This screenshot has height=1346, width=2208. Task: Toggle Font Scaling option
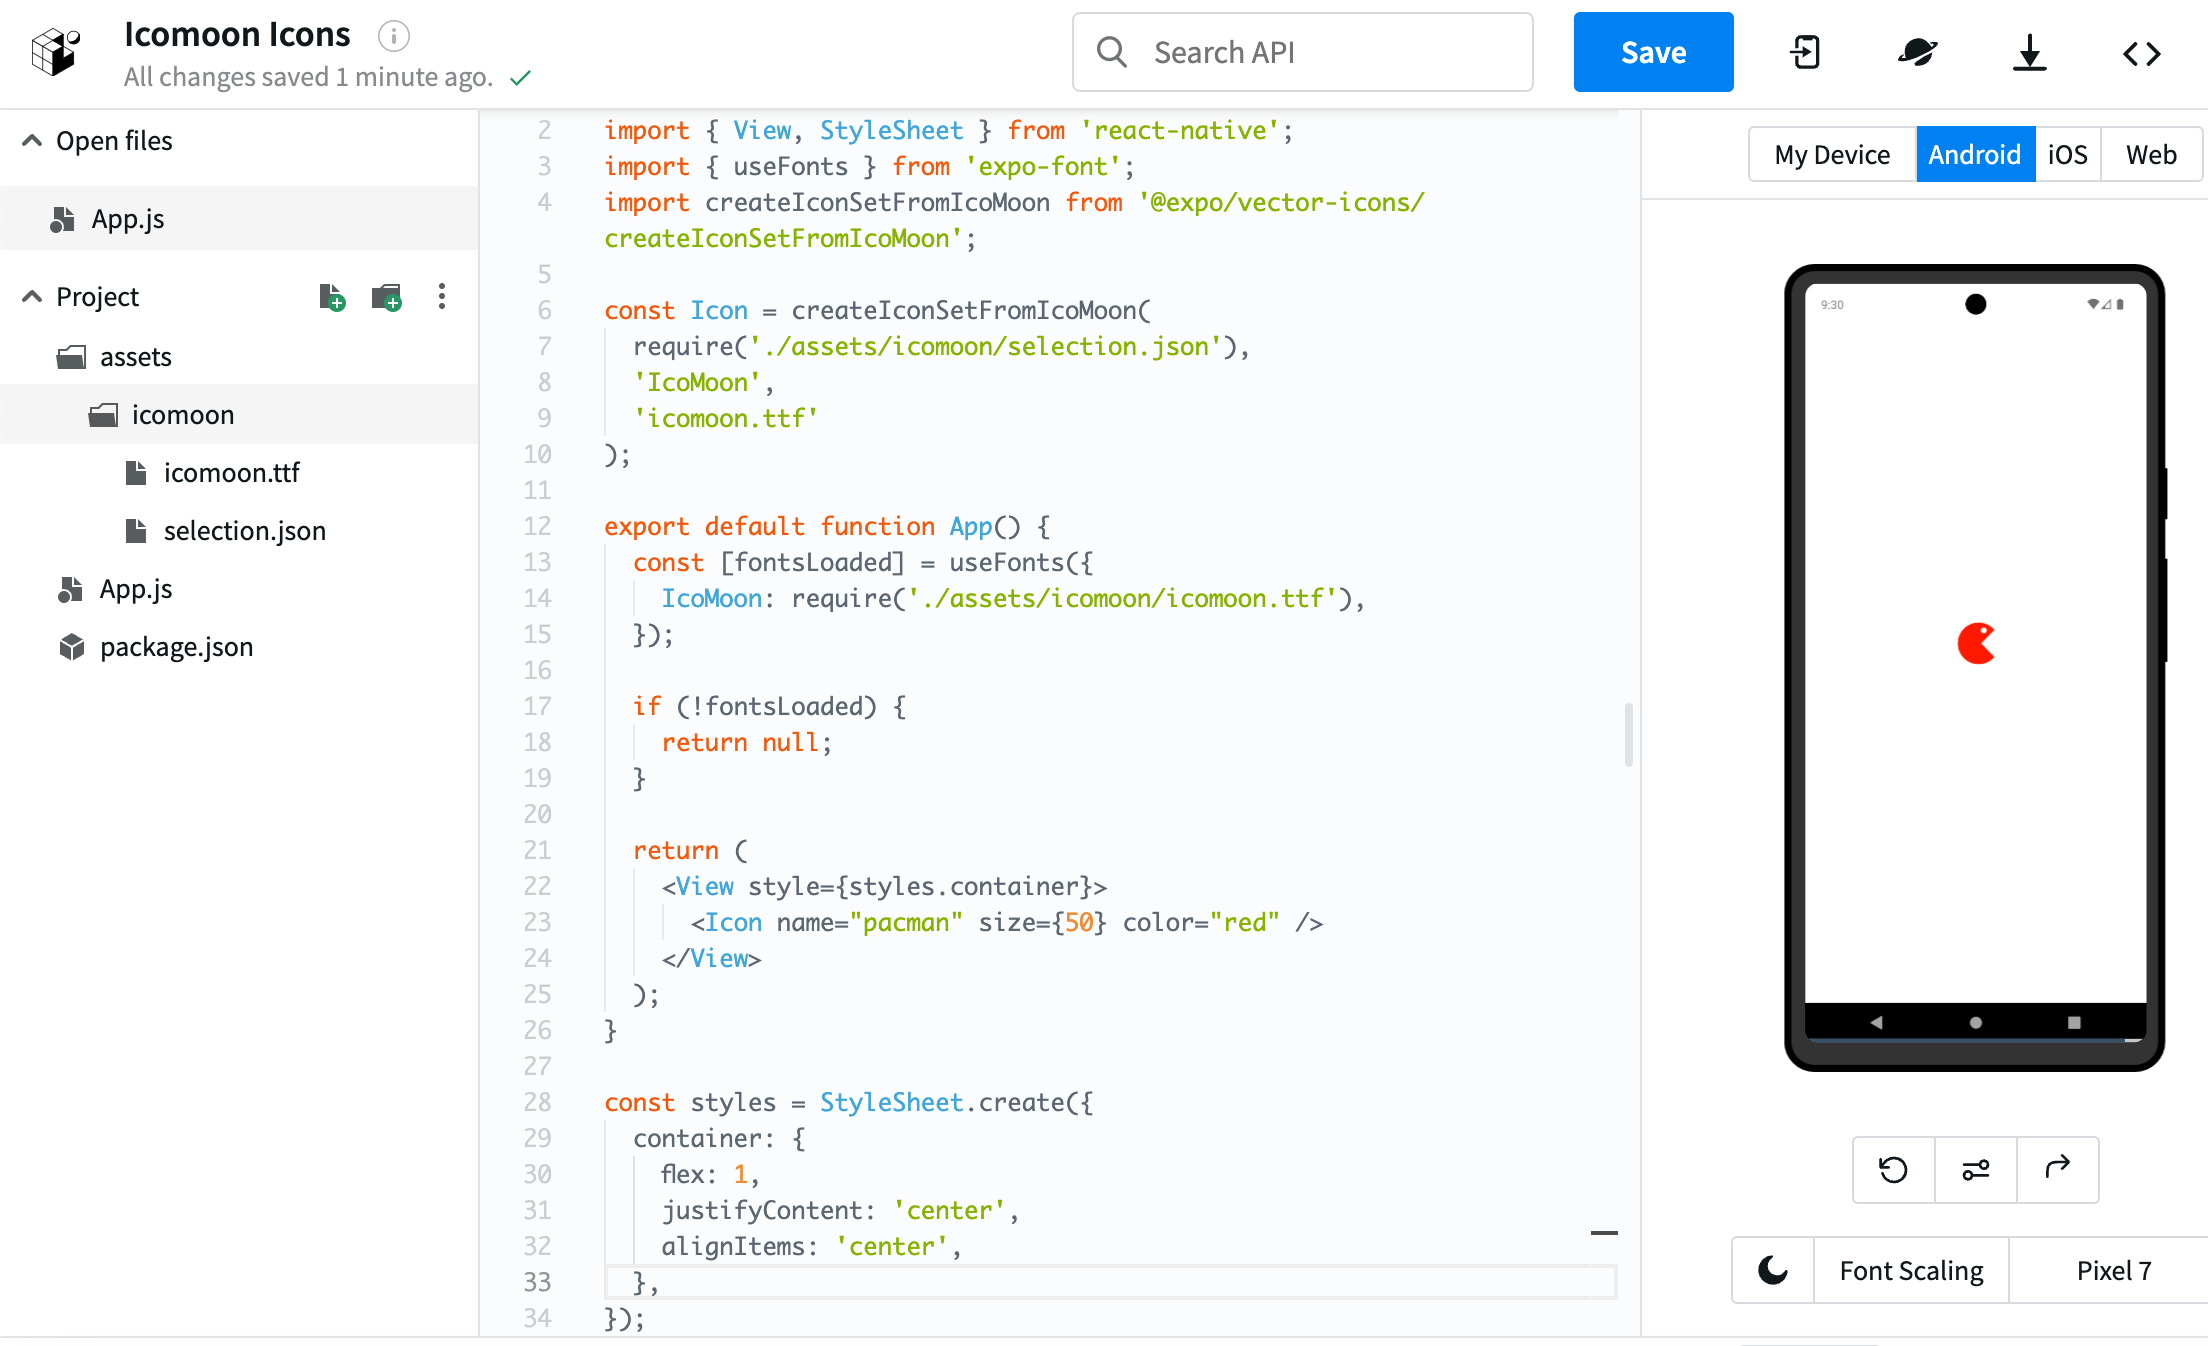tap(1911, 1270)
